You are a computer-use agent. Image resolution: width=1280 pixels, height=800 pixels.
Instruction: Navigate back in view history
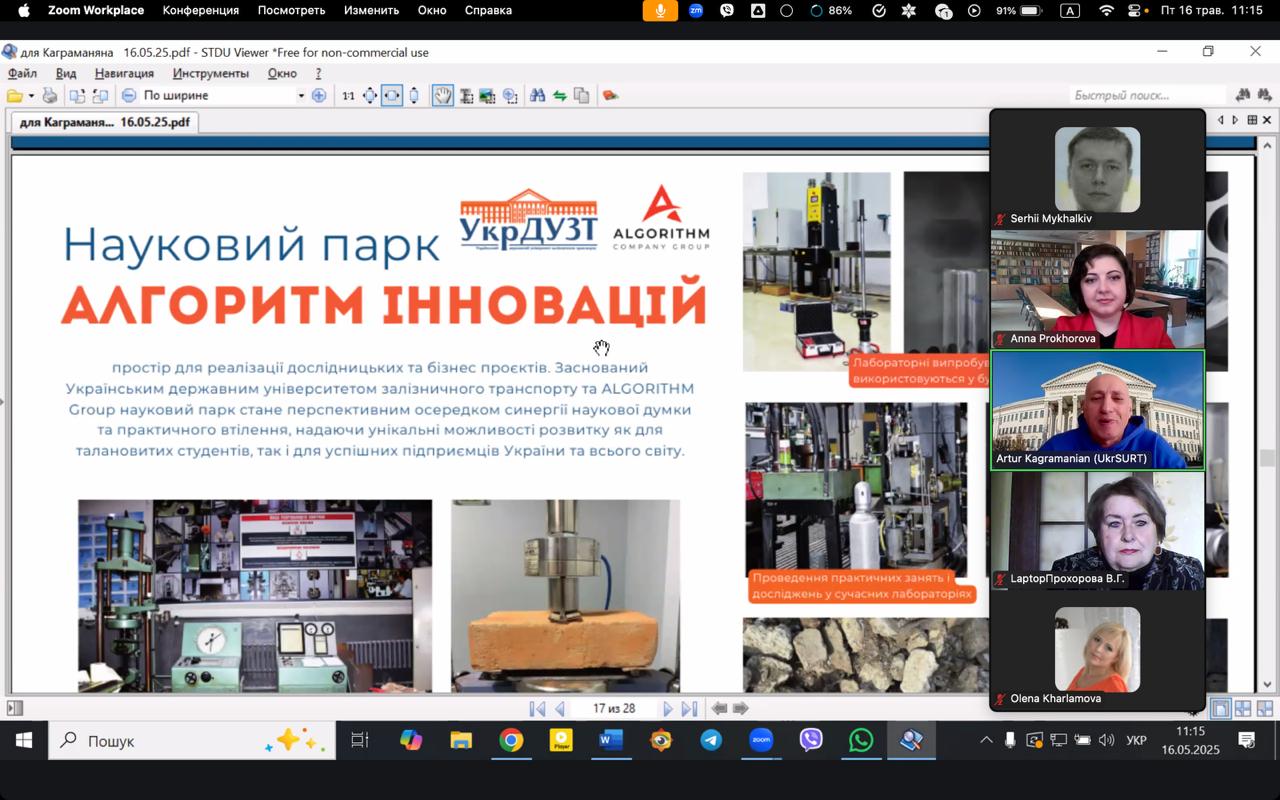[719, 708]
